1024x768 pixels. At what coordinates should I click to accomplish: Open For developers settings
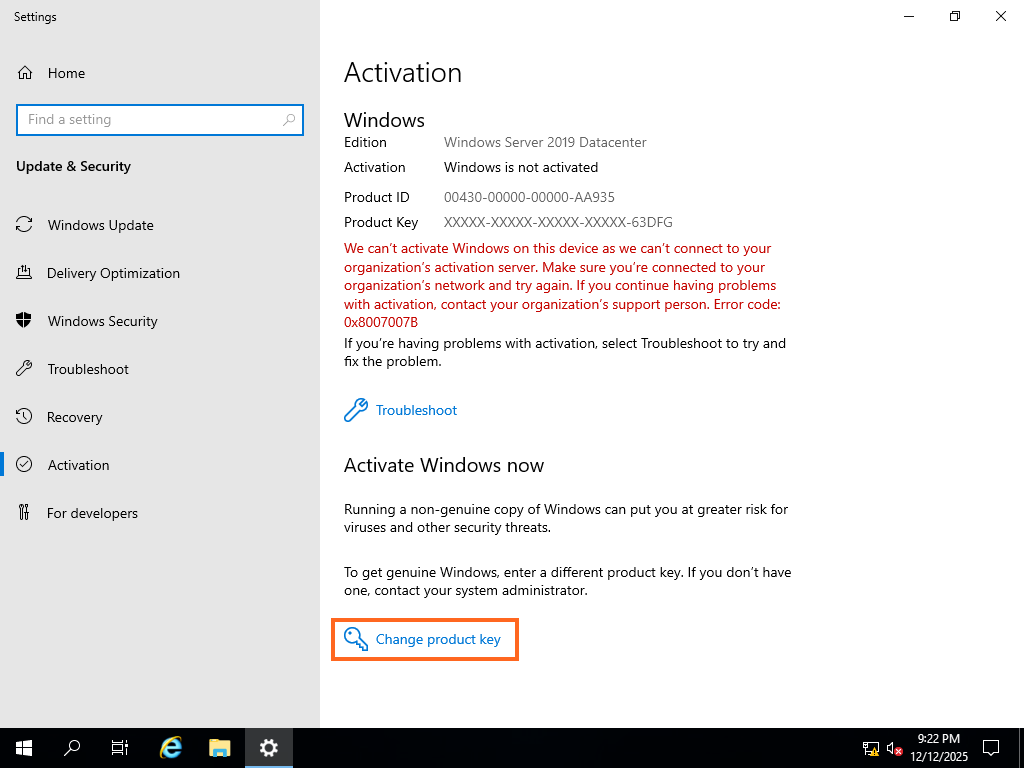(92, 513)
